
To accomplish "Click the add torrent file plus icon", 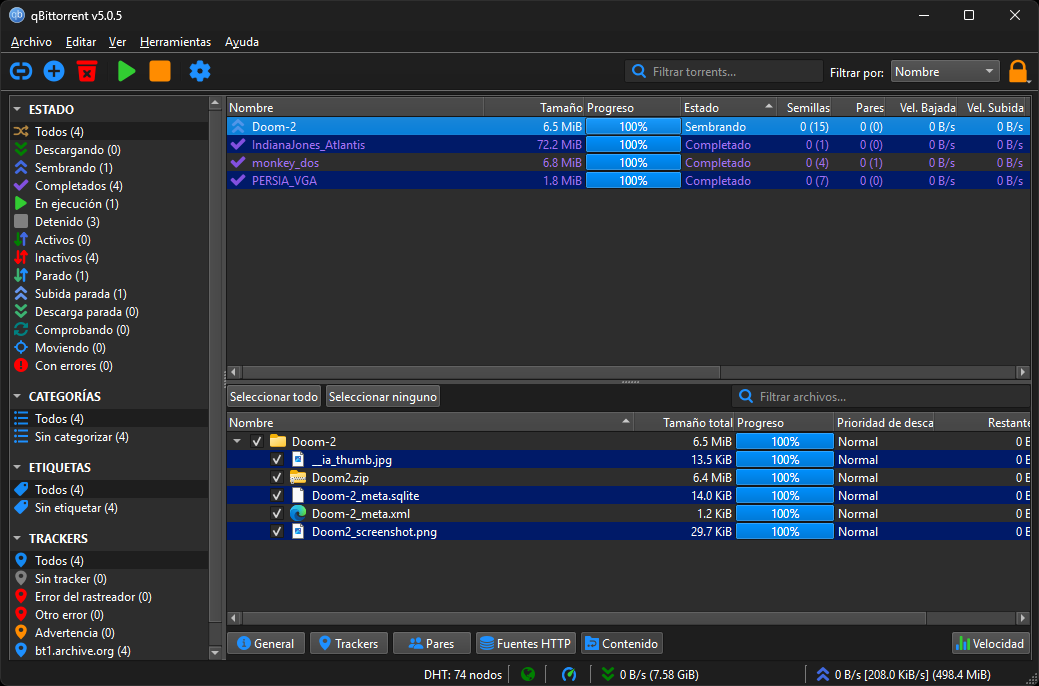I will (54, 71).
